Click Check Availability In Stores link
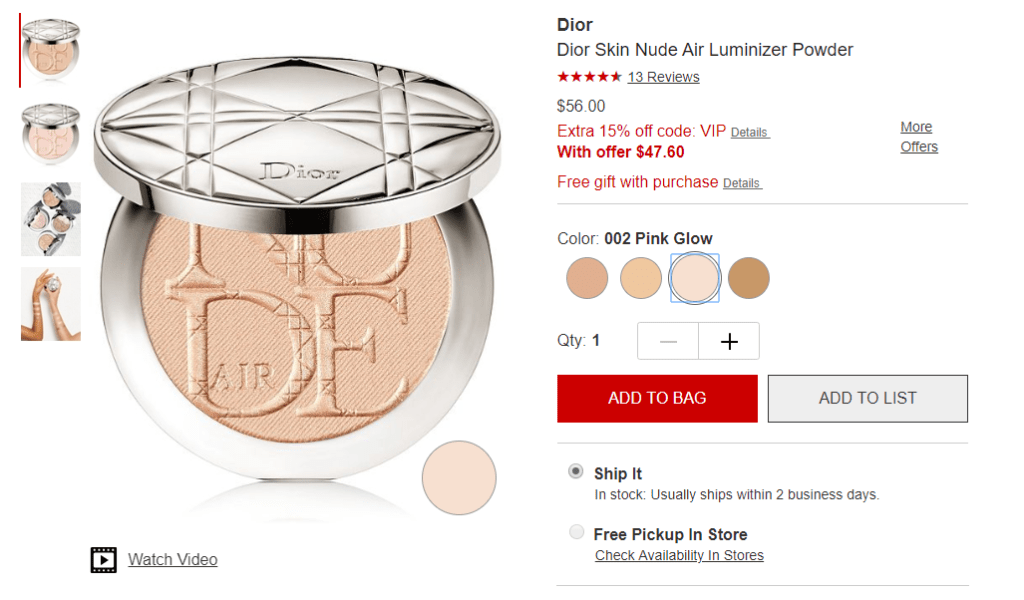This screenshot has width=1024, height=600. [x=679, y=556]
